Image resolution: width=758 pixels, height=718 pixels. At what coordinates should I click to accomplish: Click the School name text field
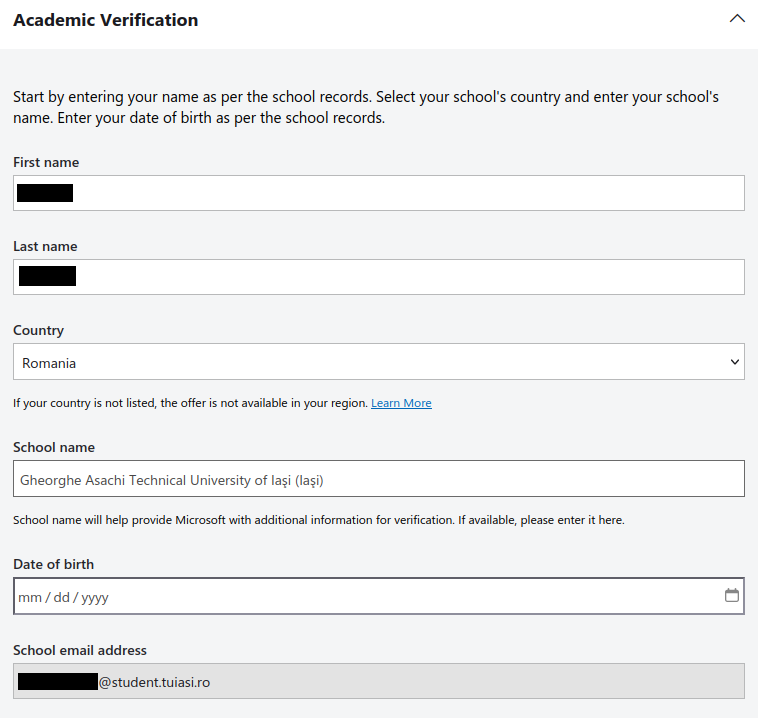378,479
